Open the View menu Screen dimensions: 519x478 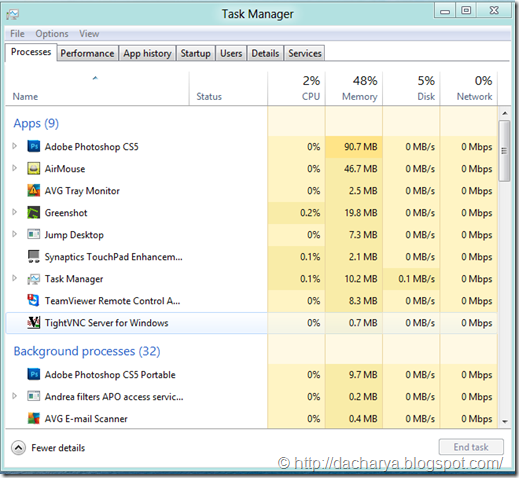[x=89, y=34]
